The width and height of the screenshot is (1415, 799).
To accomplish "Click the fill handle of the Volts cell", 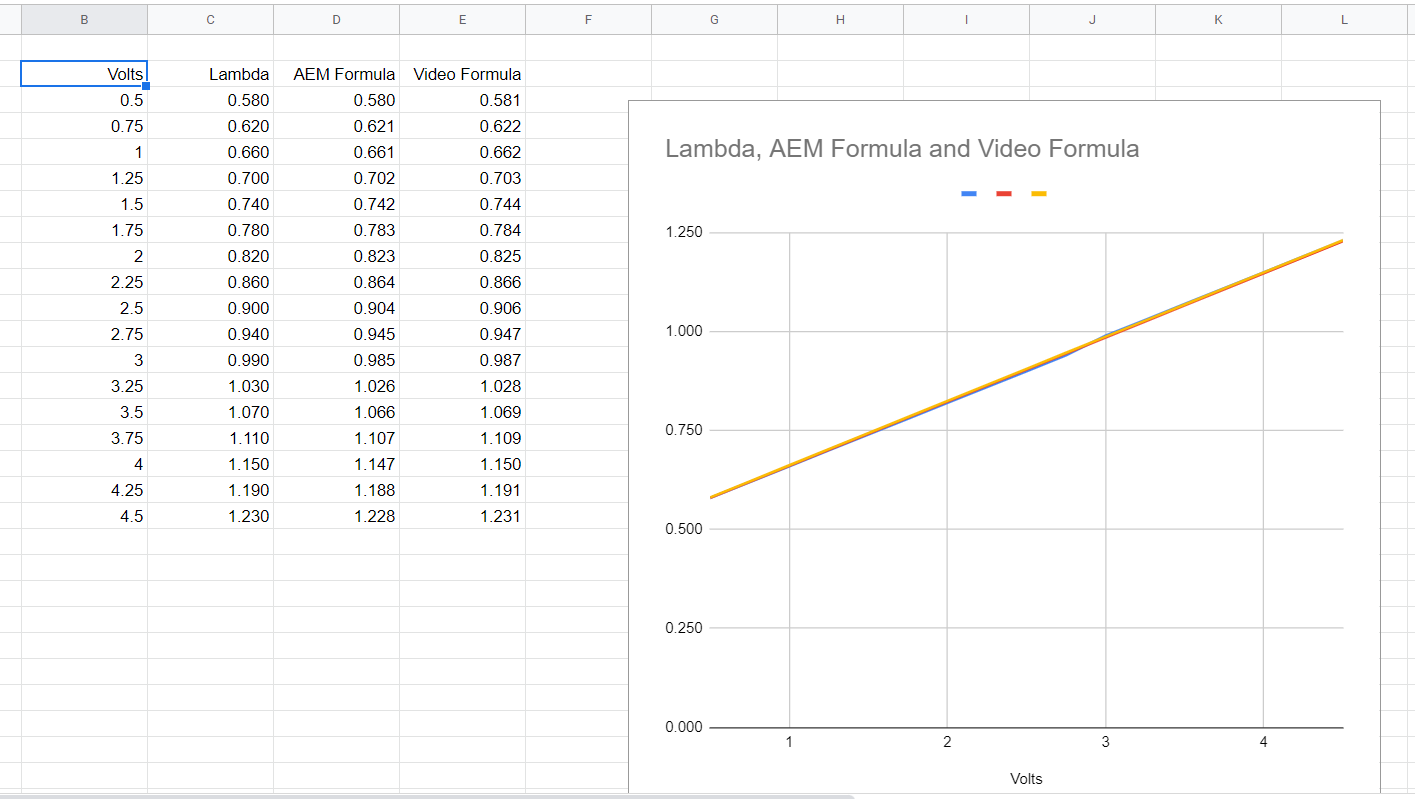I will [146, 86].
